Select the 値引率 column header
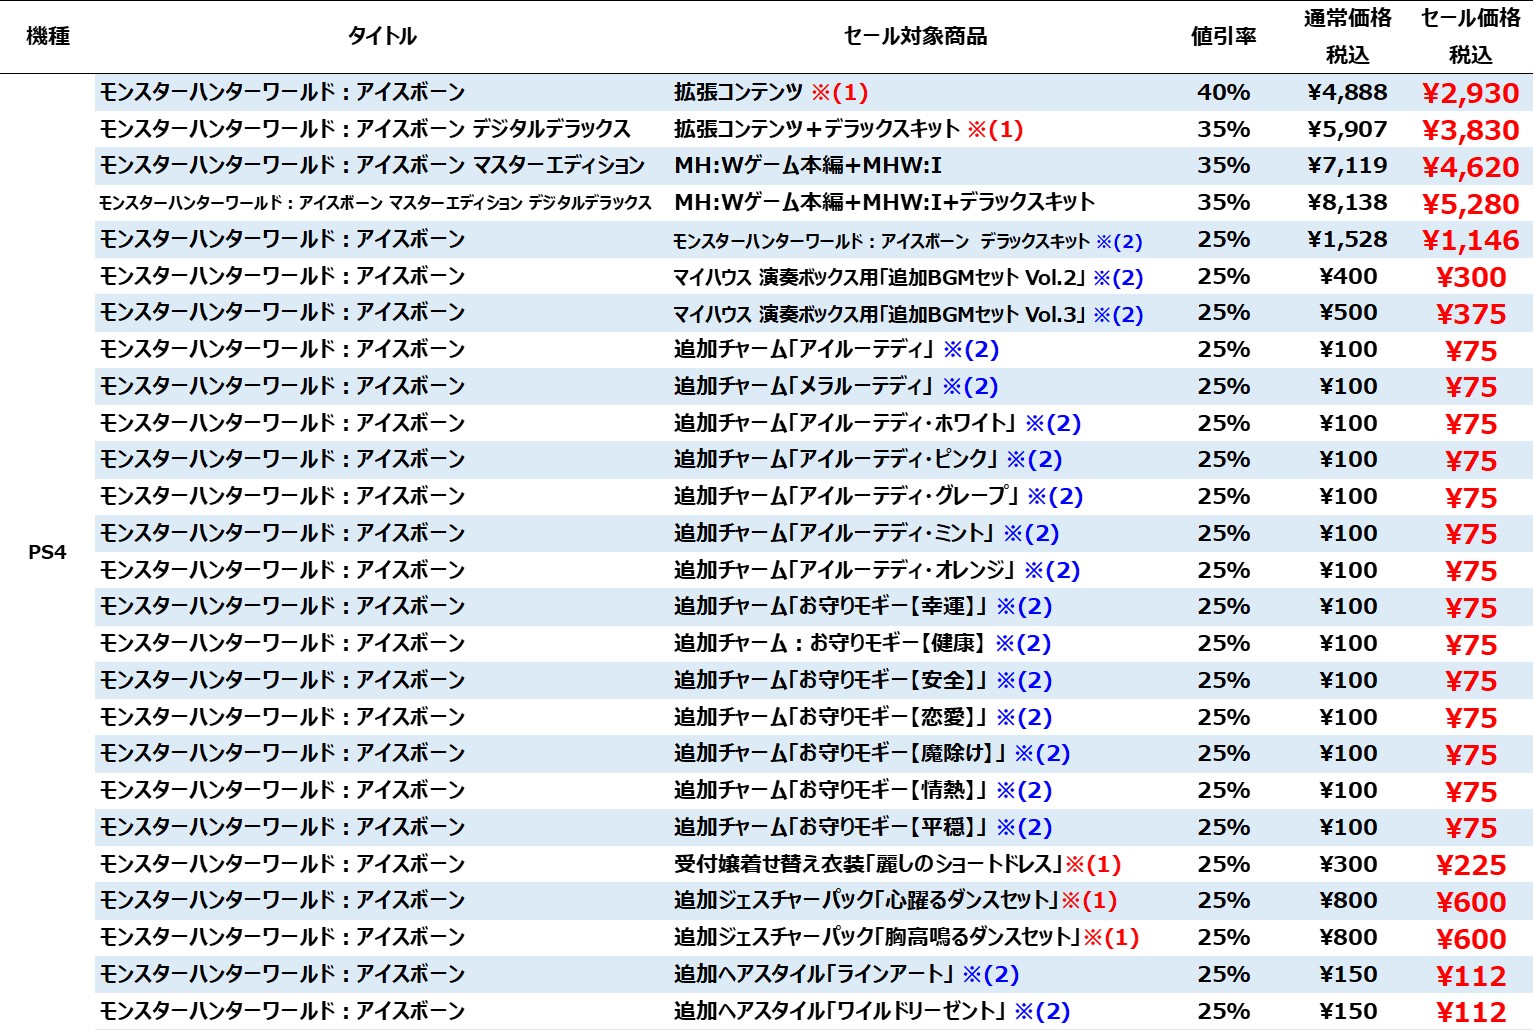Viewport: 1534px width, 1031px height. tap(1223, 36)
